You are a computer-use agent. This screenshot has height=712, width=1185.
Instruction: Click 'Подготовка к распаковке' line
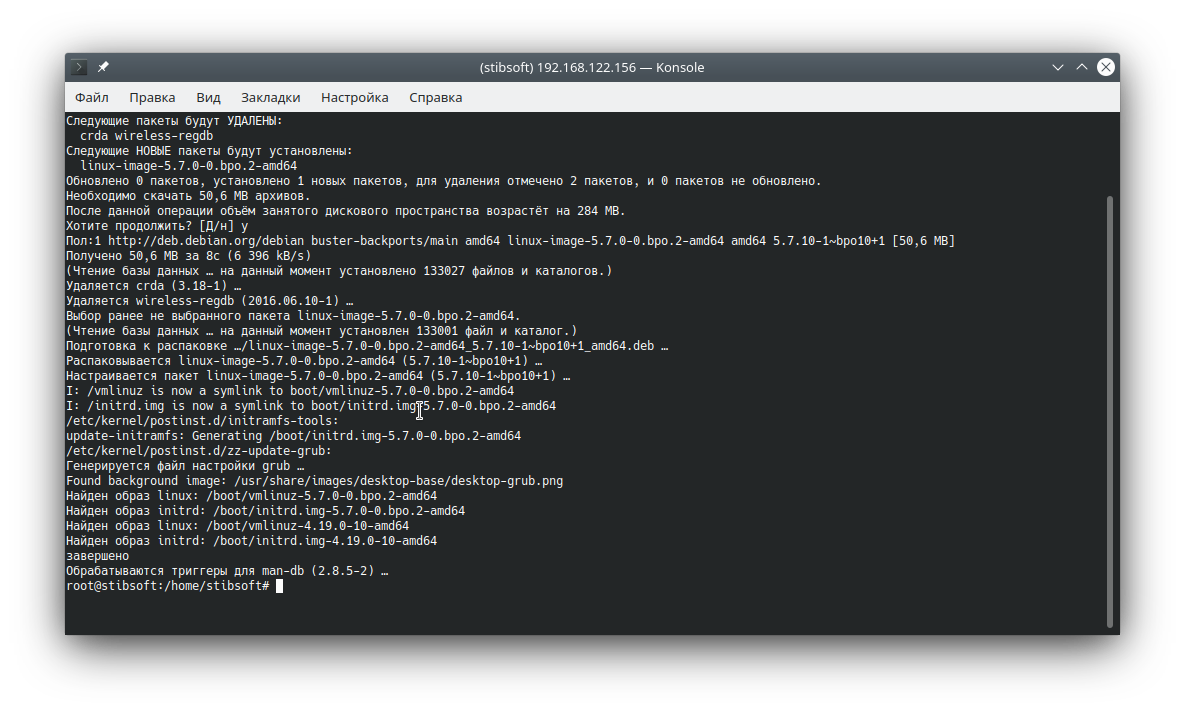[x=367, y=346]
